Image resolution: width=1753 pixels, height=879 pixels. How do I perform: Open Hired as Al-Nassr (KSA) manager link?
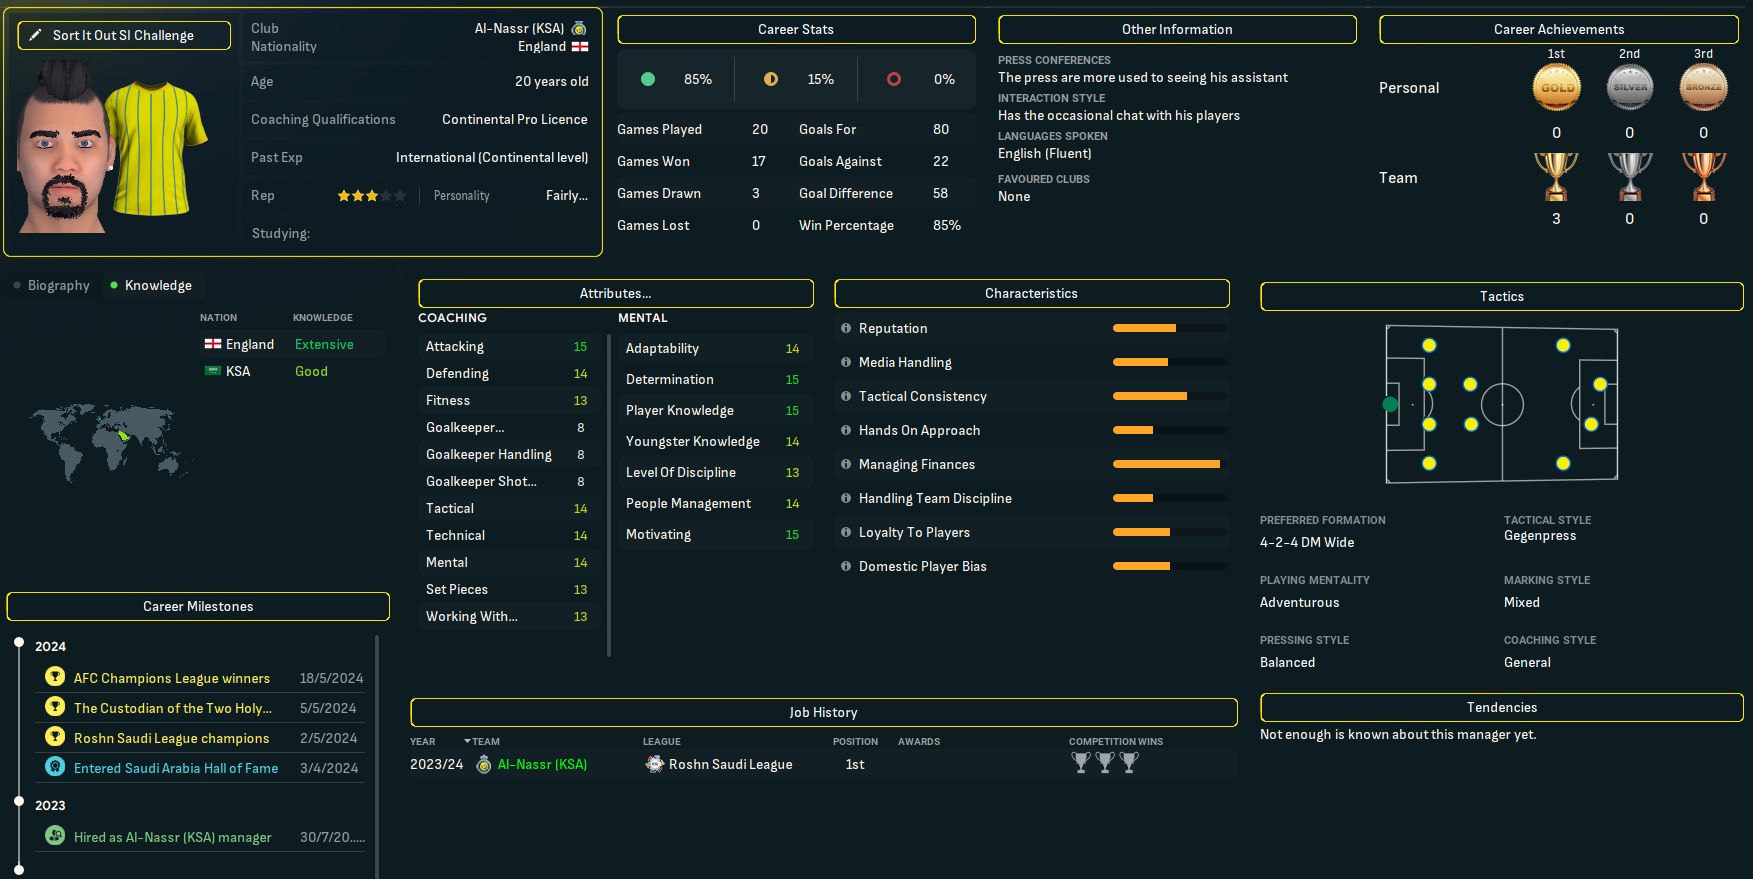click(x=173, y=837)
